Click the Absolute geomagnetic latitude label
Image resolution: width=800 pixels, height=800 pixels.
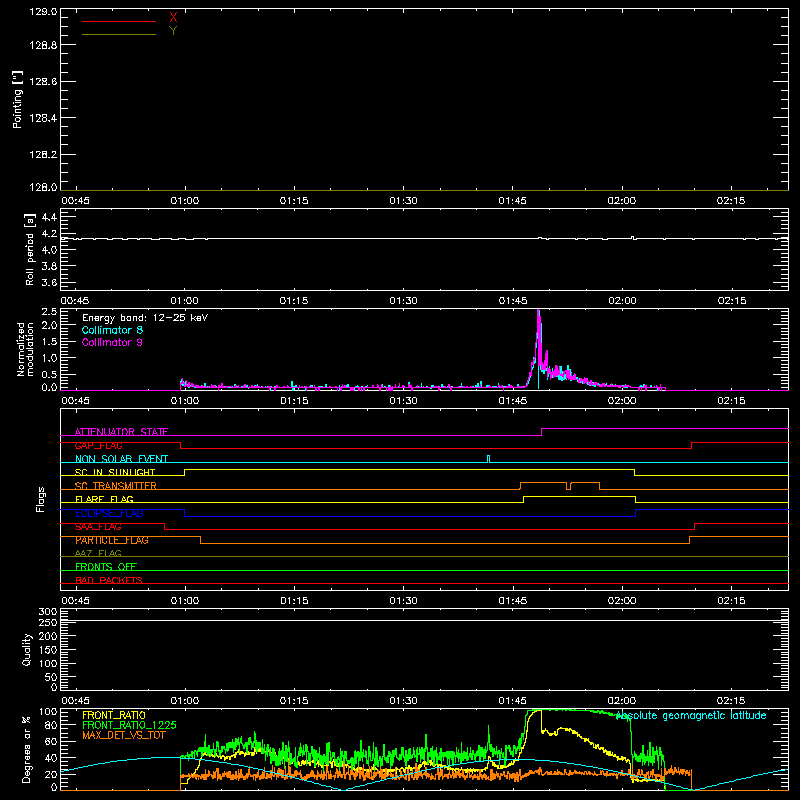pos(691,715)
